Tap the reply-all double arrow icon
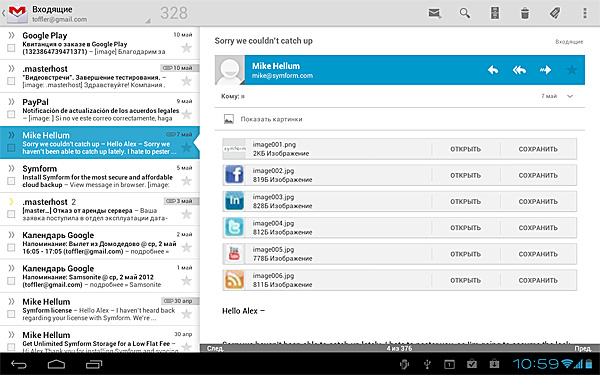Screen dimensions: 600x375 click(519, 70)
